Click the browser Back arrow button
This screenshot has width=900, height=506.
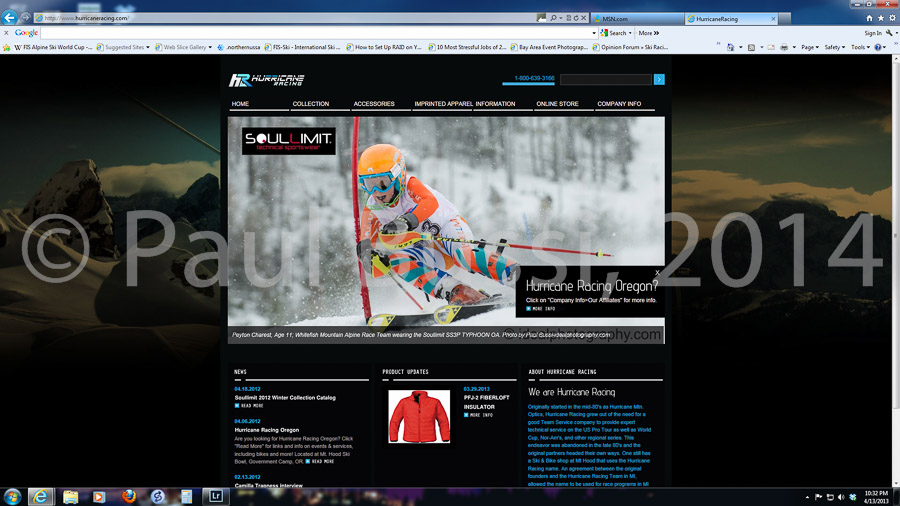(x=9, y=18)
